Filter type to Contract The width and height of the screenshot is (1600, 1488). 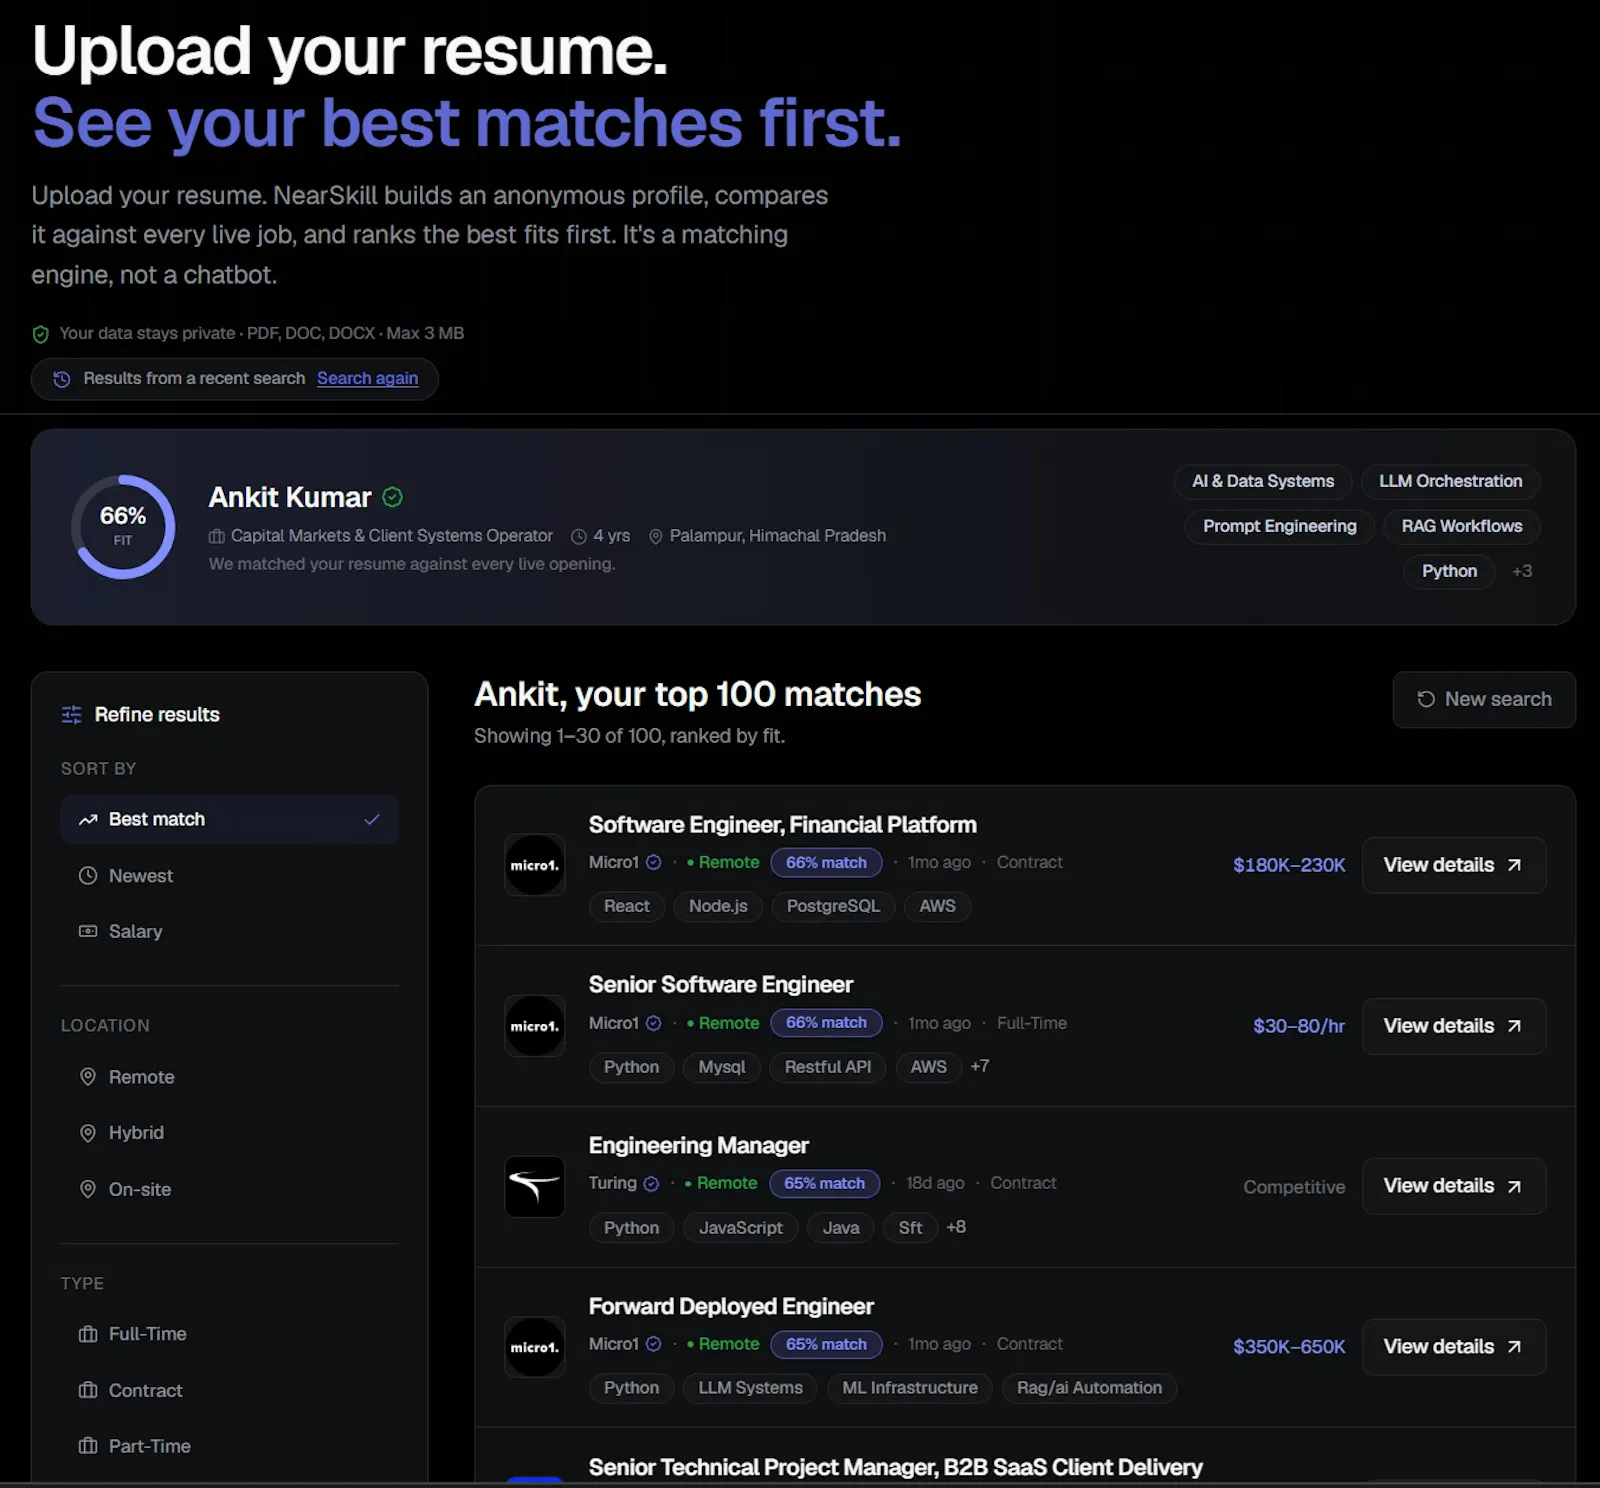point(229,1391)
